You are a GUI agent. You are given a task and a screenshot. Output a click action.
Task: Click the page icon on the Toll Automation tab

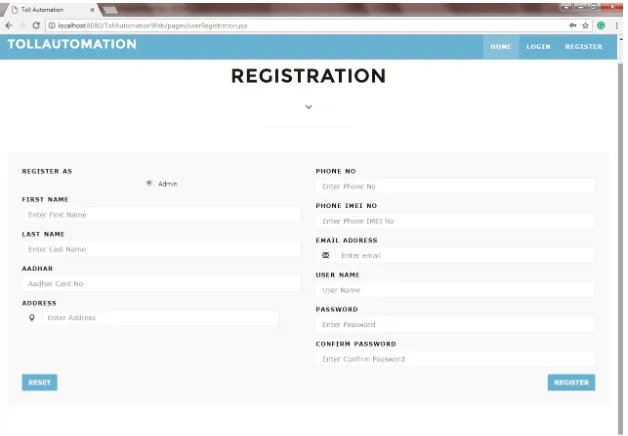[15, 10]
